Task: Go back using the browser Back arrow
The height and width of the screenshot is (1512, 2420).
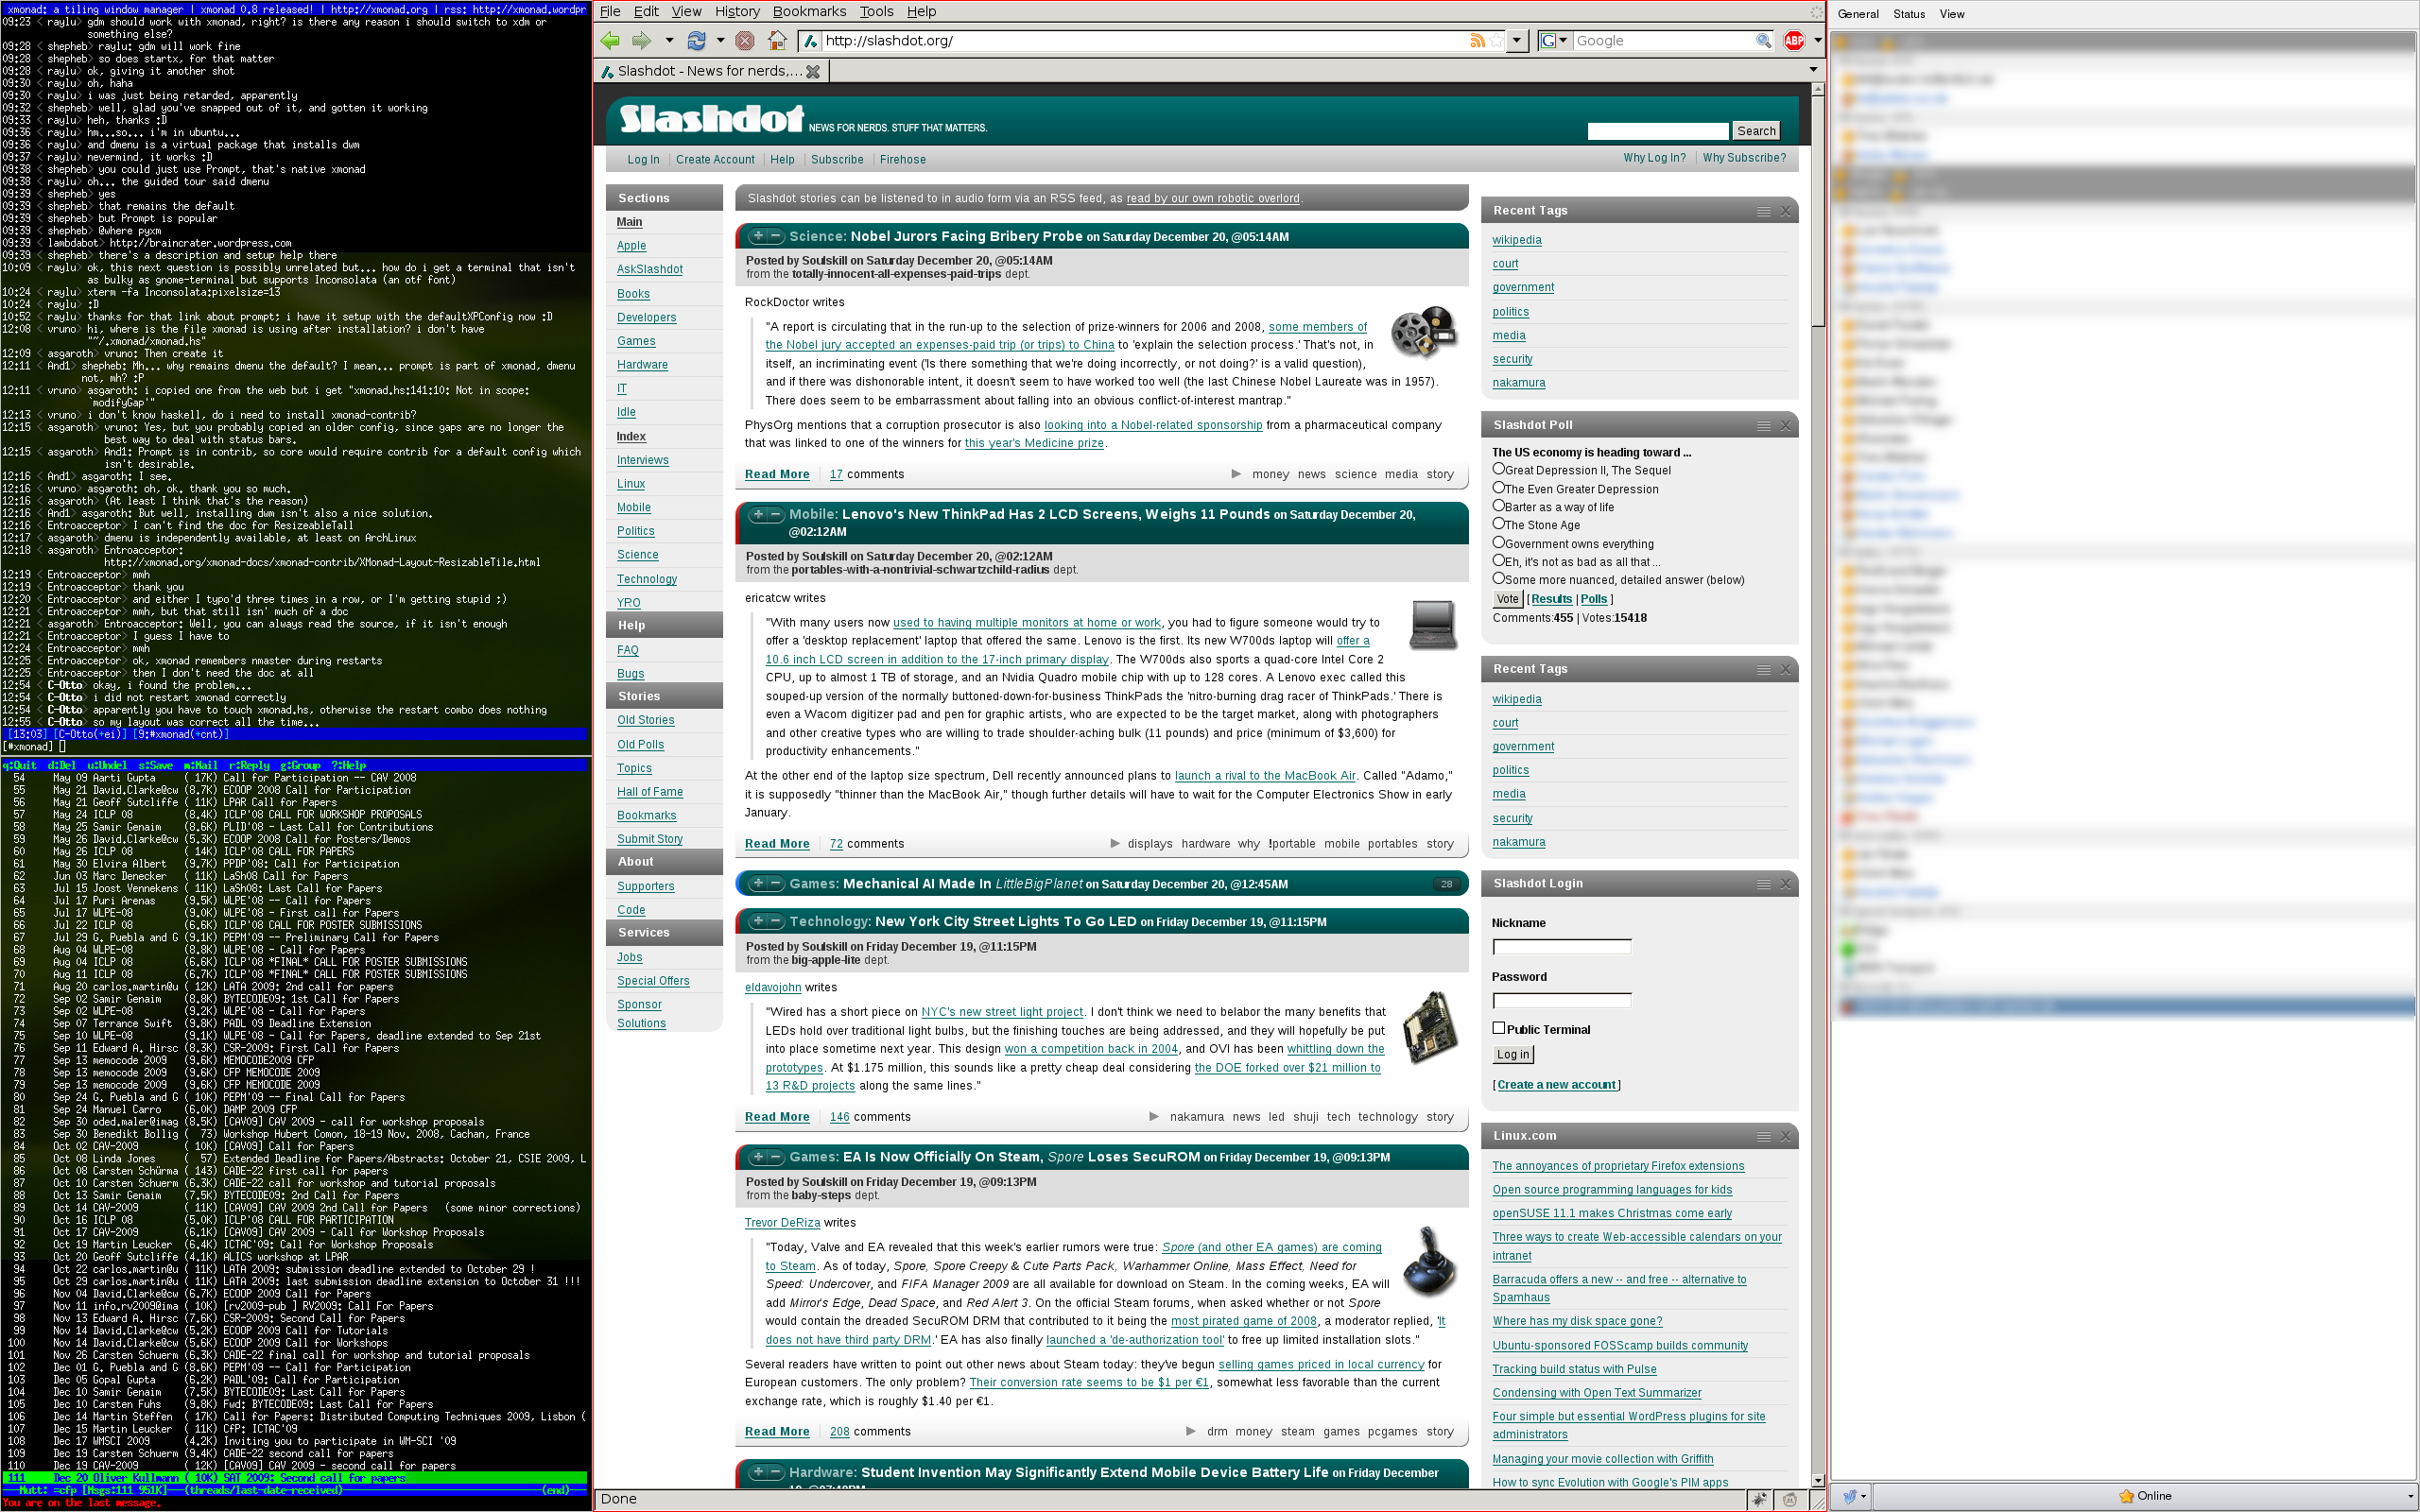Action: (x=610, y=41)
